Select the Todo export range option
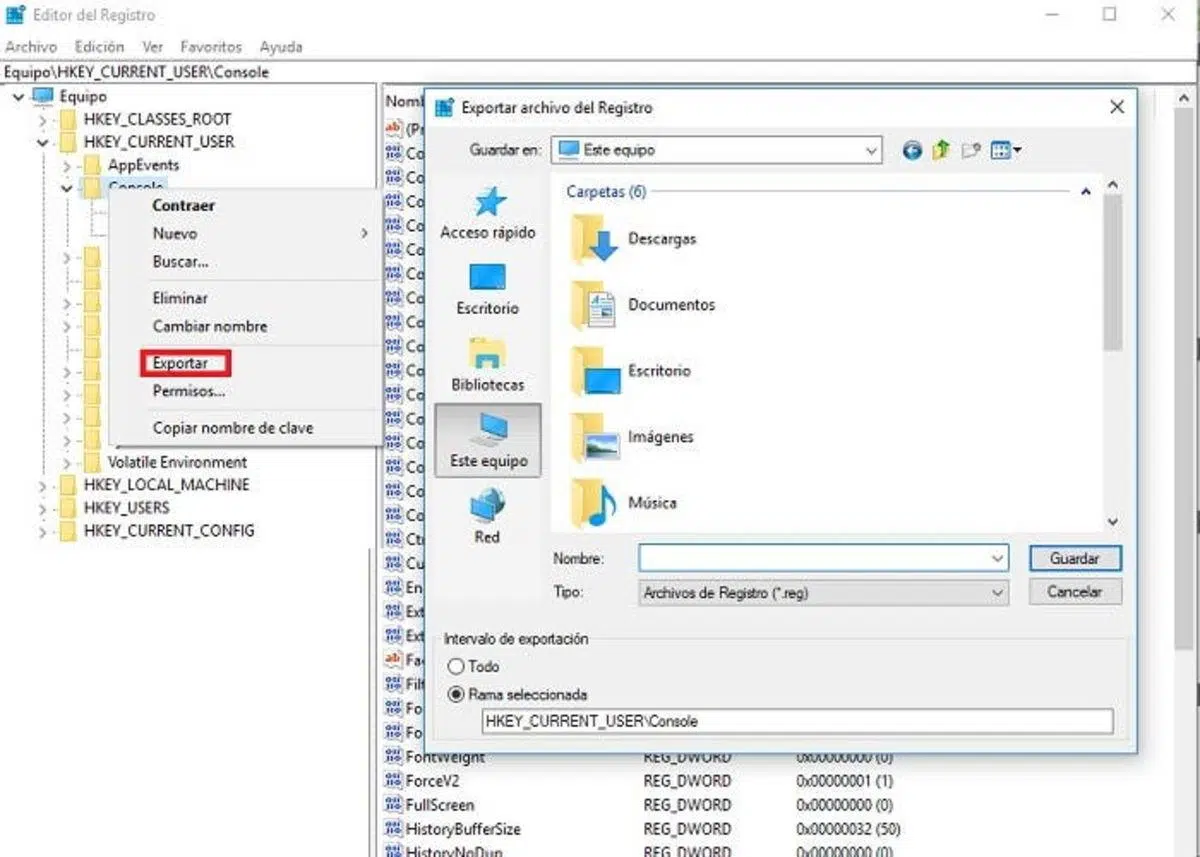This screenshot has width=1200, height=857. (x=457, y=666)
